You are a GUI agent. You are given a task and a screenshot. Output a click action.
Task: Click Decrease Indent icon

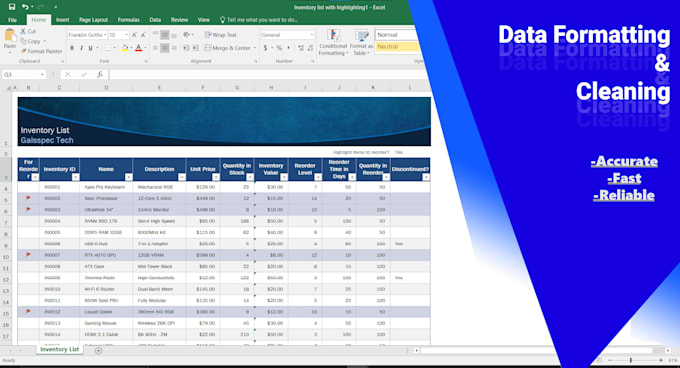point(186,48)
